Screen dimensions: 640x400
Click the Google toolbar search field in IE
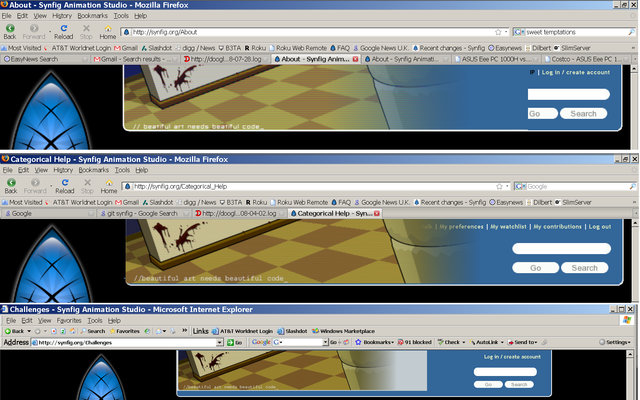pyautogui.click(x=302, y=342)
